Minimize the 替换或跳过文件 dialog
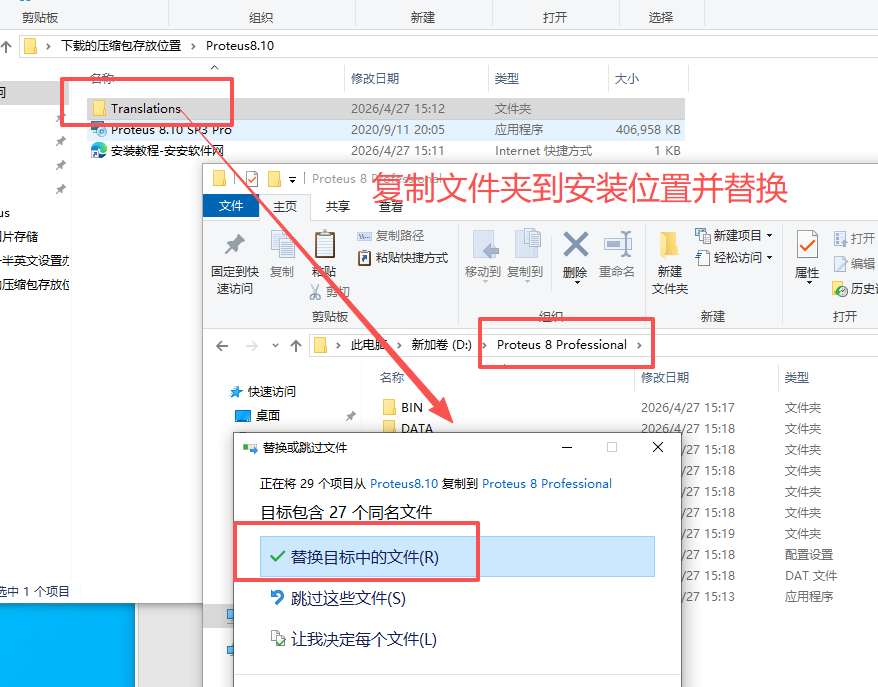The image size is (878, 687). [567, 447]
